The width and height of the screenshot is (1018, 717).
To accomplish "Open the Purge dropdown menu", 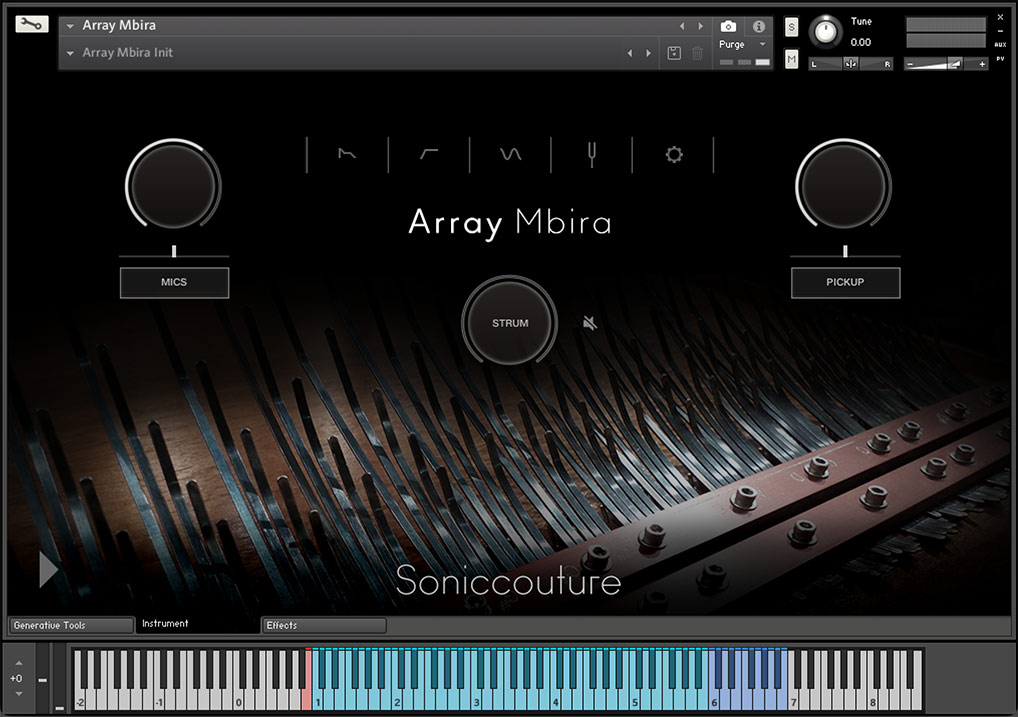I will [x=742, y=45].
